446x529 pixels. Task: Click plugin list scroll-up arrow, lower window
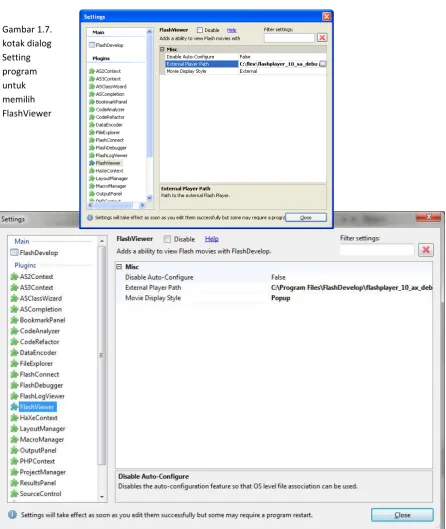click(x=102, y=241)
